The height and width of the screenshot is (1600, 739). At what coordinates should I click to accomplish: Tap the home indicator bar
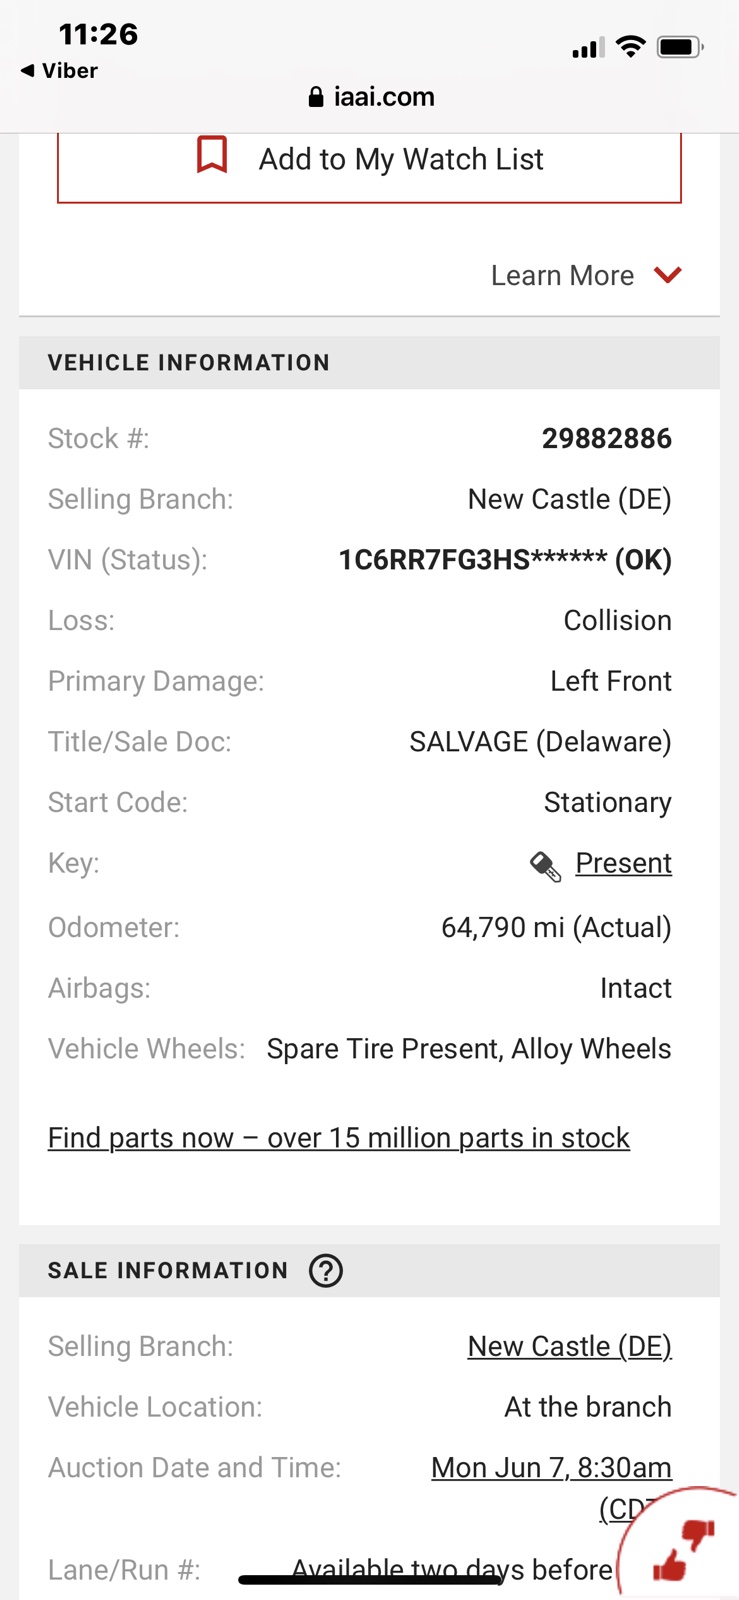pos(369,1580)
